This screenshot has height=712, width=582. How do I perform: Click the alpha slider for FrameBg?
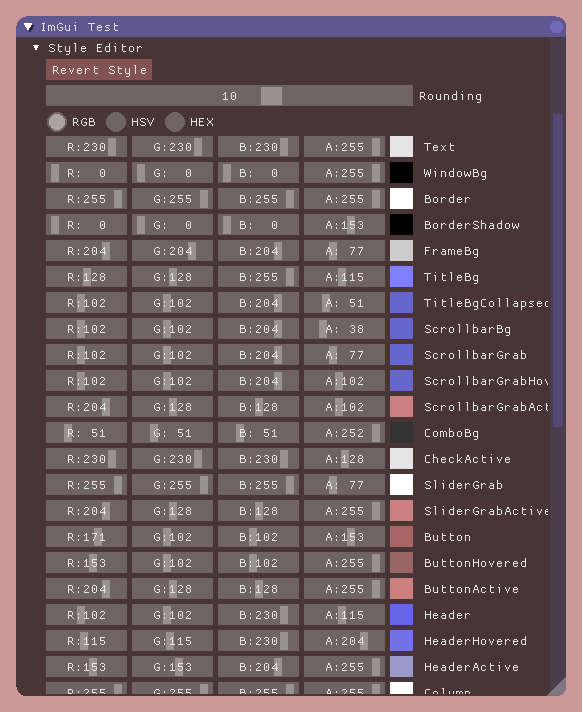tap(345, 251)
